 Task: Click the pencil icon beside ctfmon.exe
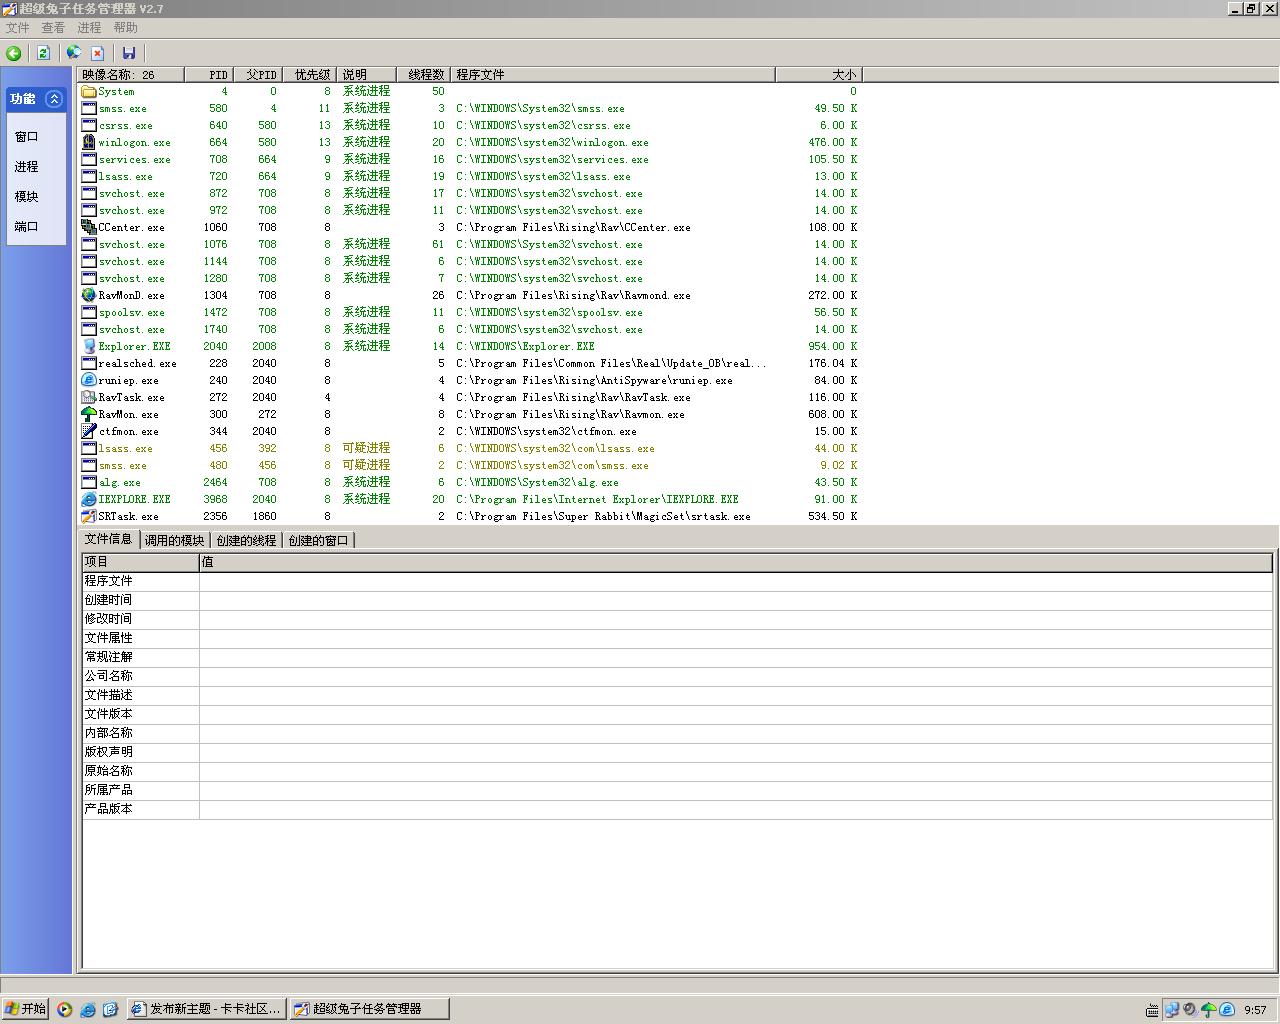click(89, 431)
